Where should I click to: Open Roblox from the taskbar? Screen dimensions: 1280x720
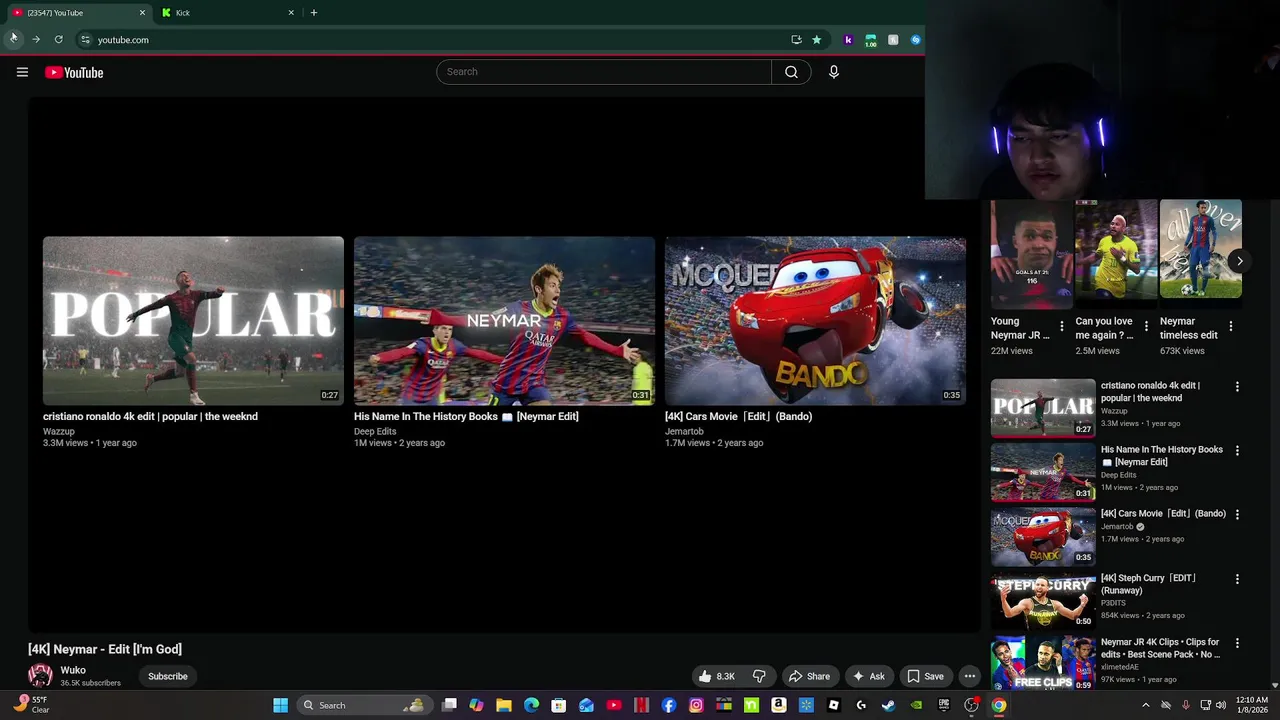(x=833, y=705)
